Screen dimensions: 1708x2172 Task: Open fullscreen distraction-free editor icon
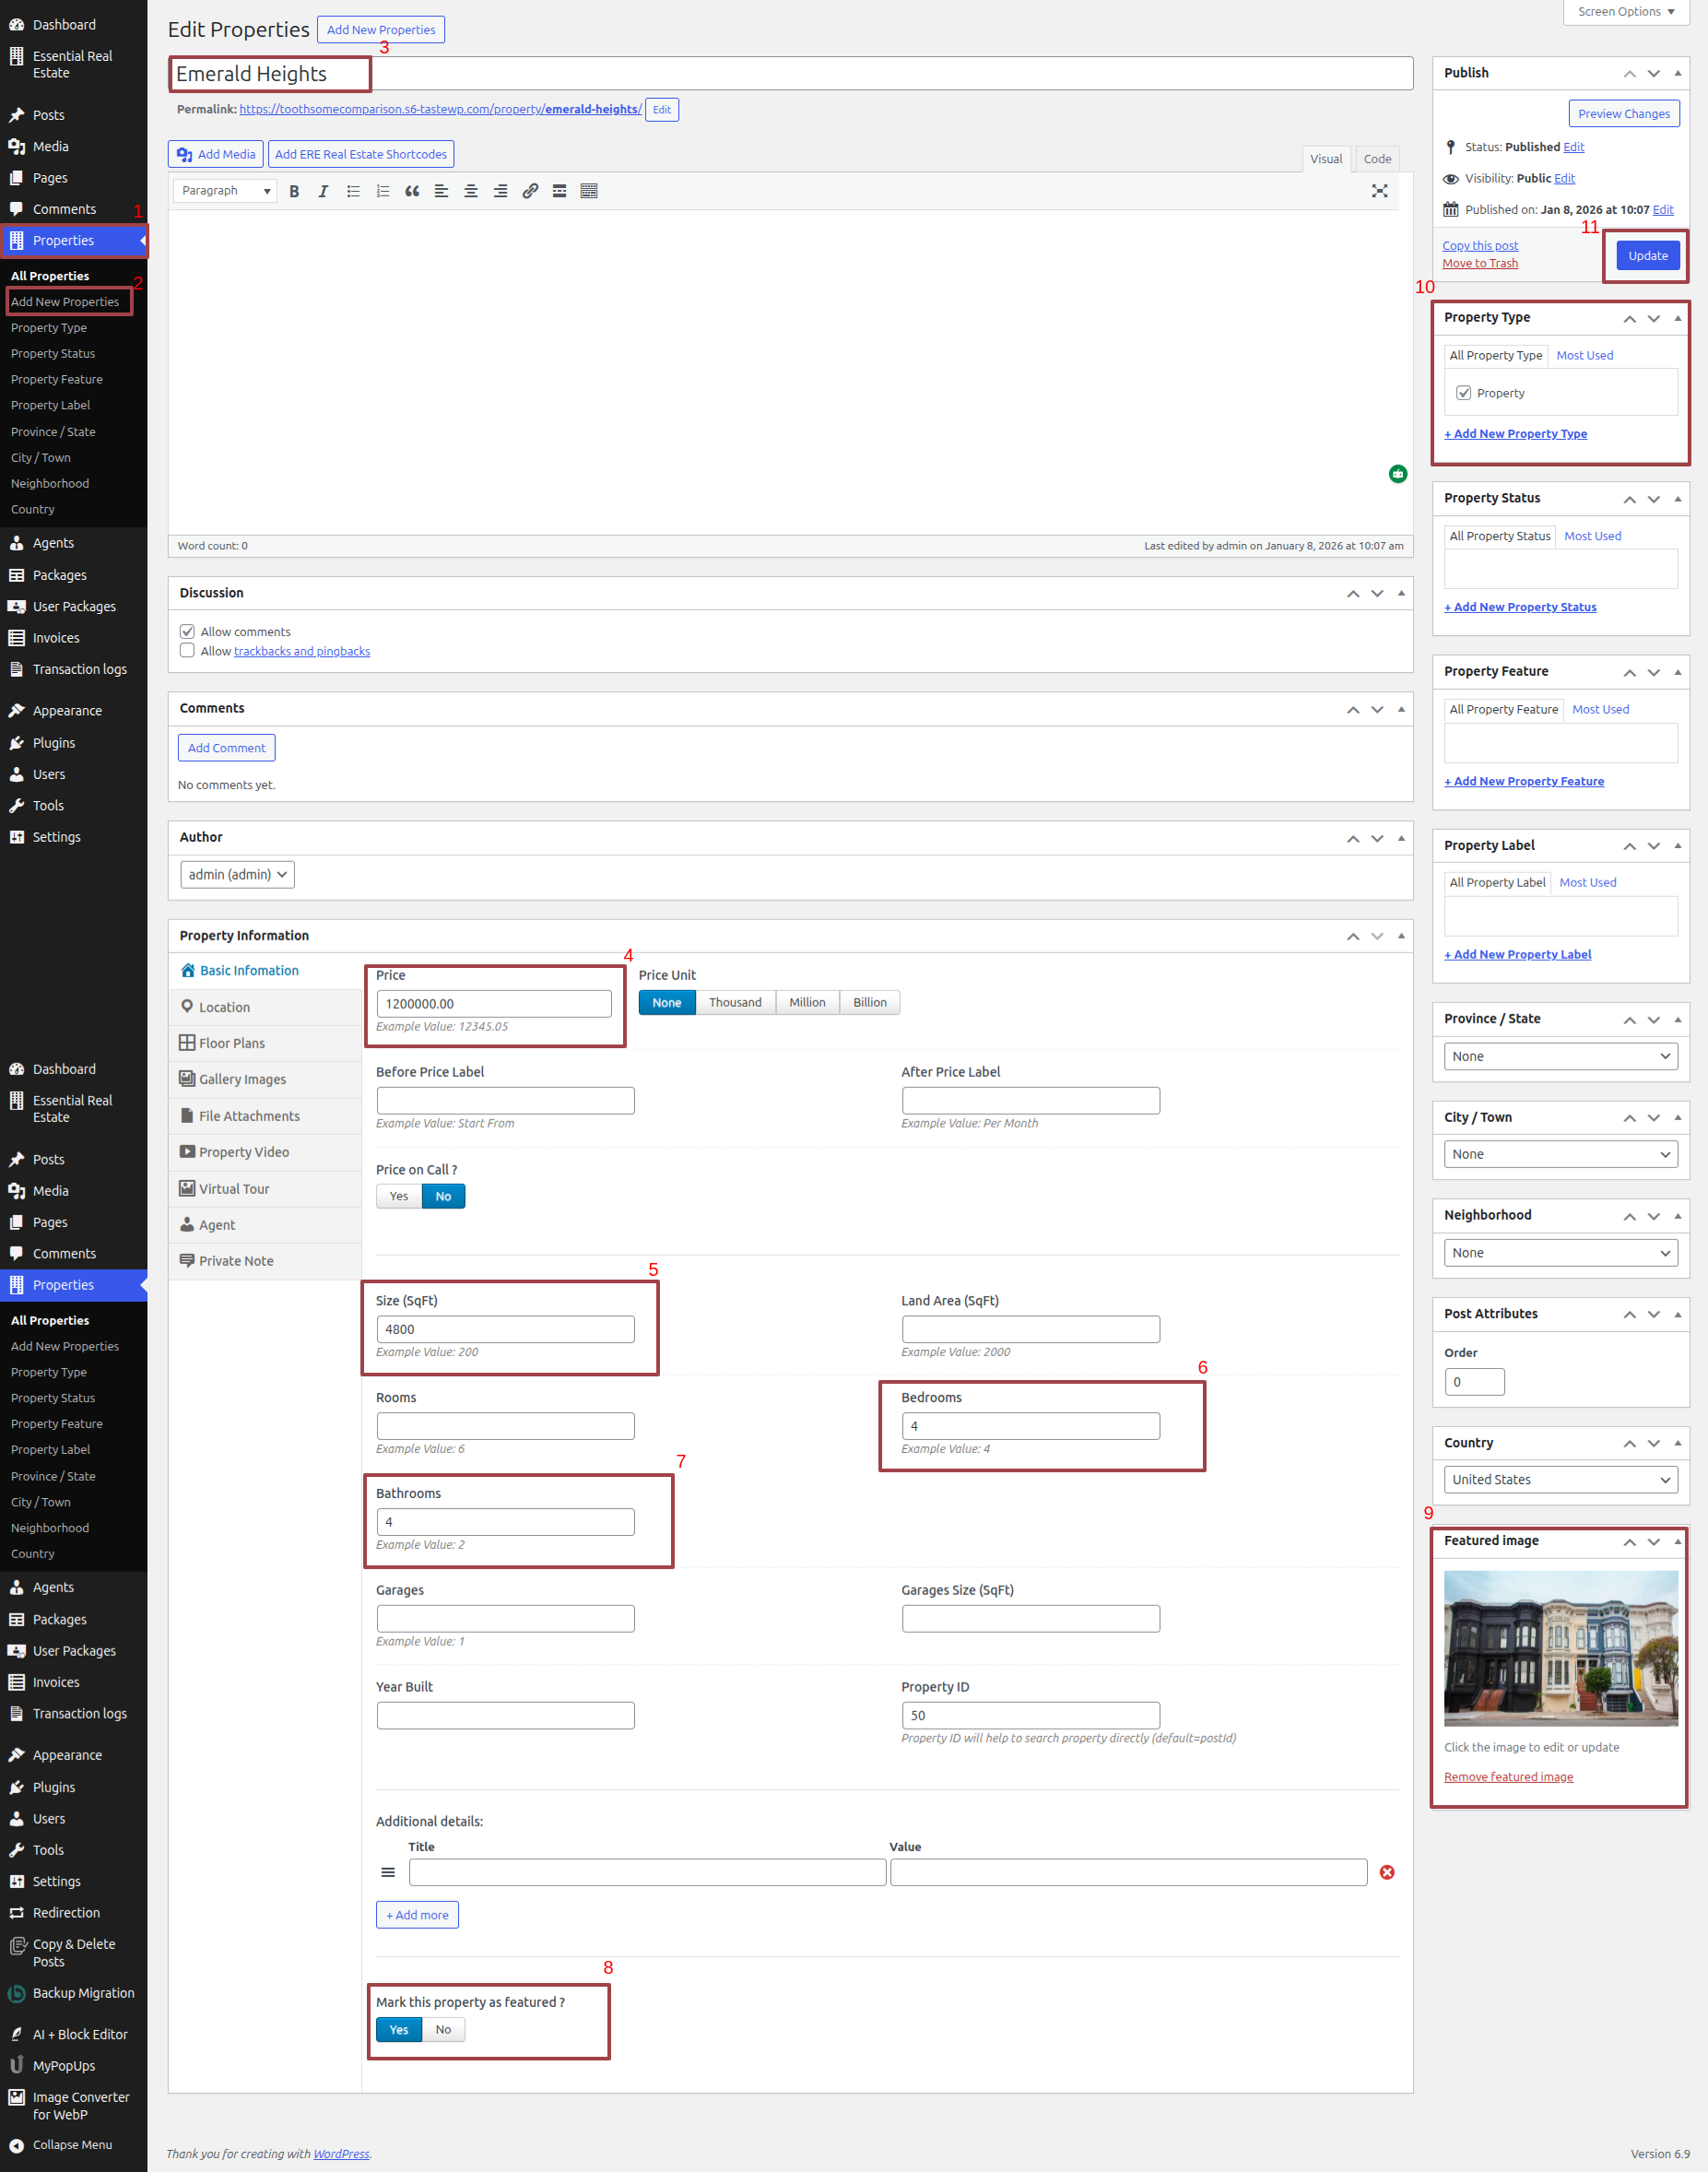[1379, 191]
